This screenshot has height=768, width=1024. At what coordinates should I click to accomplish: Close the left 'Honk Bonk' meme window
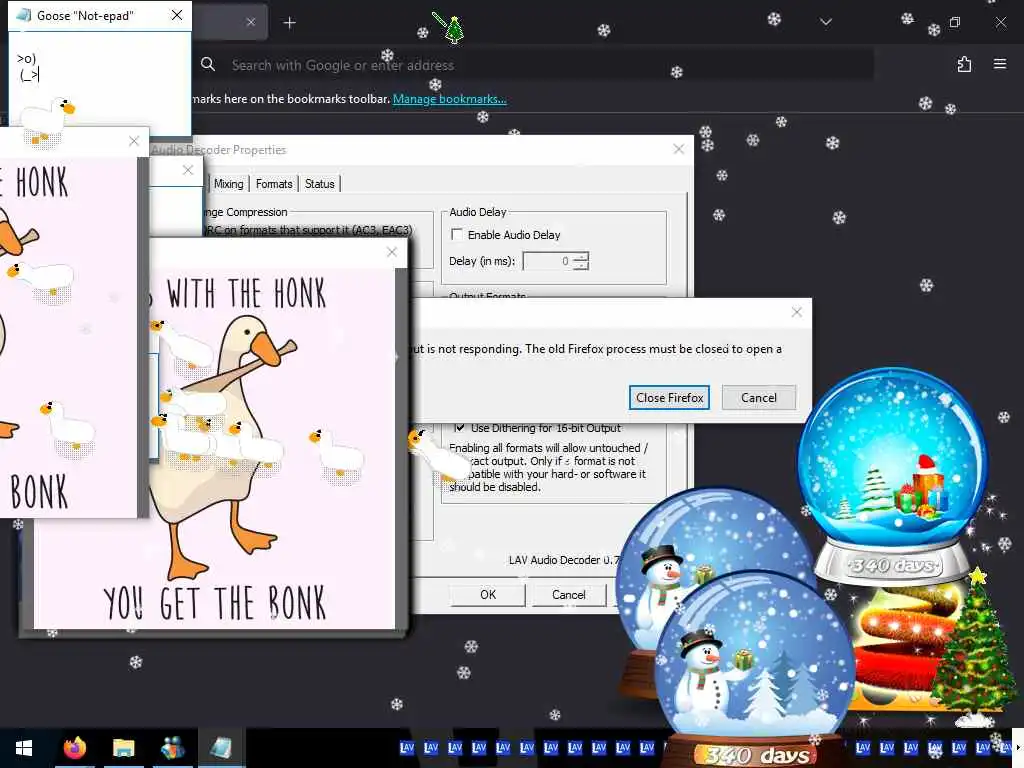[134, 141]
